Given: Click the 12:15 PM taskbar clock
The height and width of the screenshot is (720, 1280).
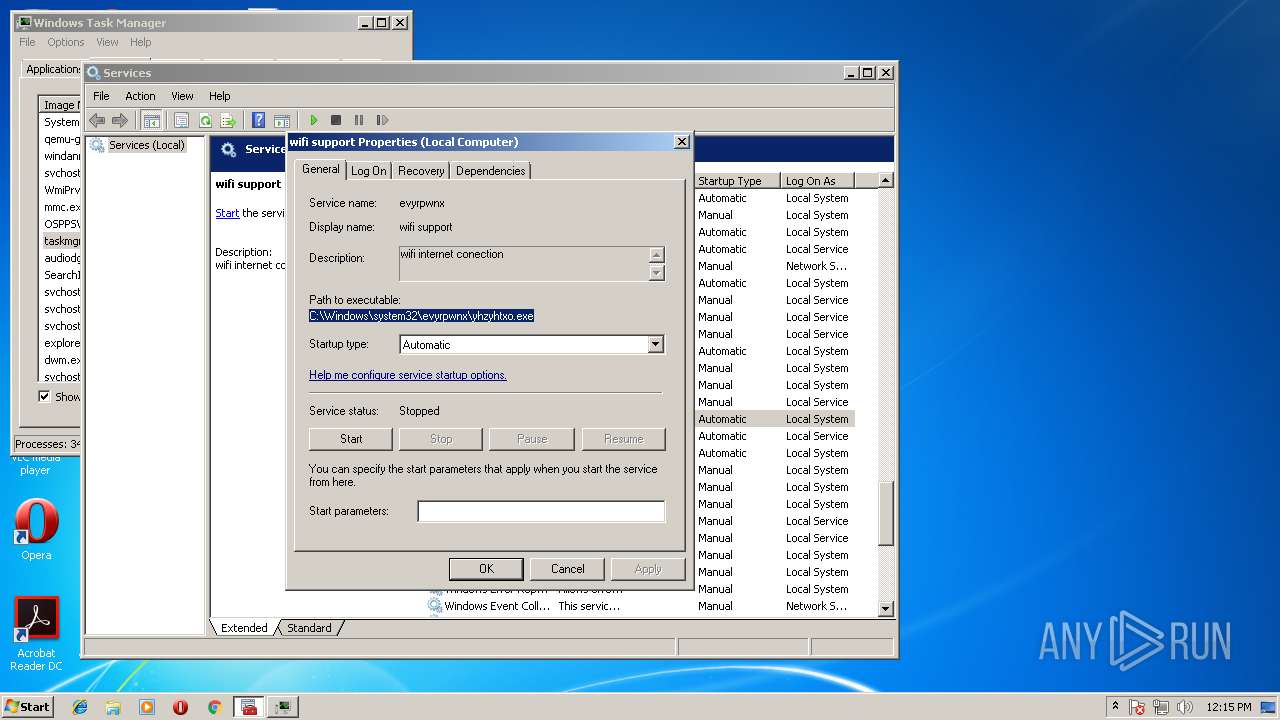Looking at the screenshot, I should coord(1229,707).
